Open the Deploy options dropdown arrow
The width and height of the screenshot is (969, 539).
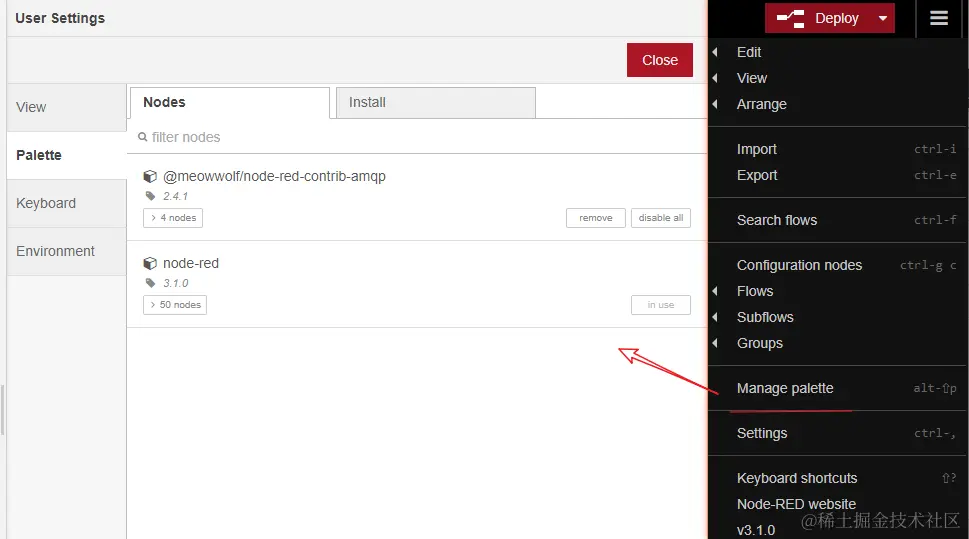[883, 18]
